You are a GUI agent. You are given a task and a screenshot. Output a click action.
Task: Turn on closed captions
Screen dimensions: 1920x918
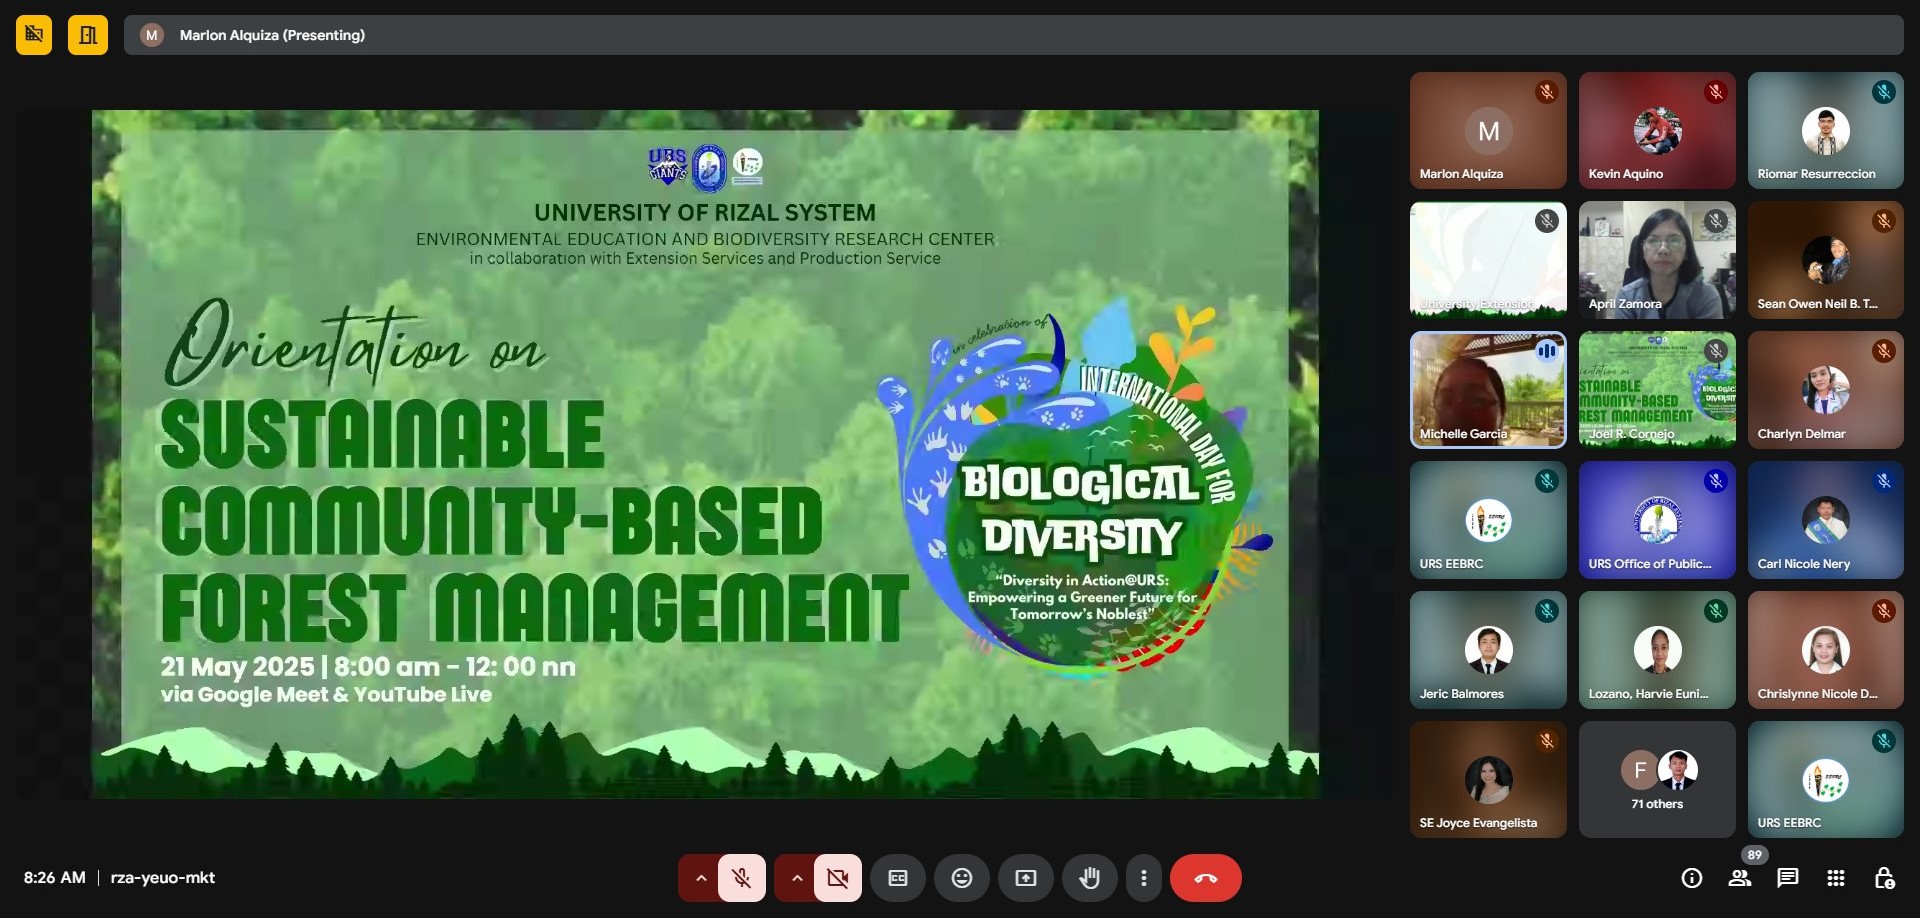(898, 878)
